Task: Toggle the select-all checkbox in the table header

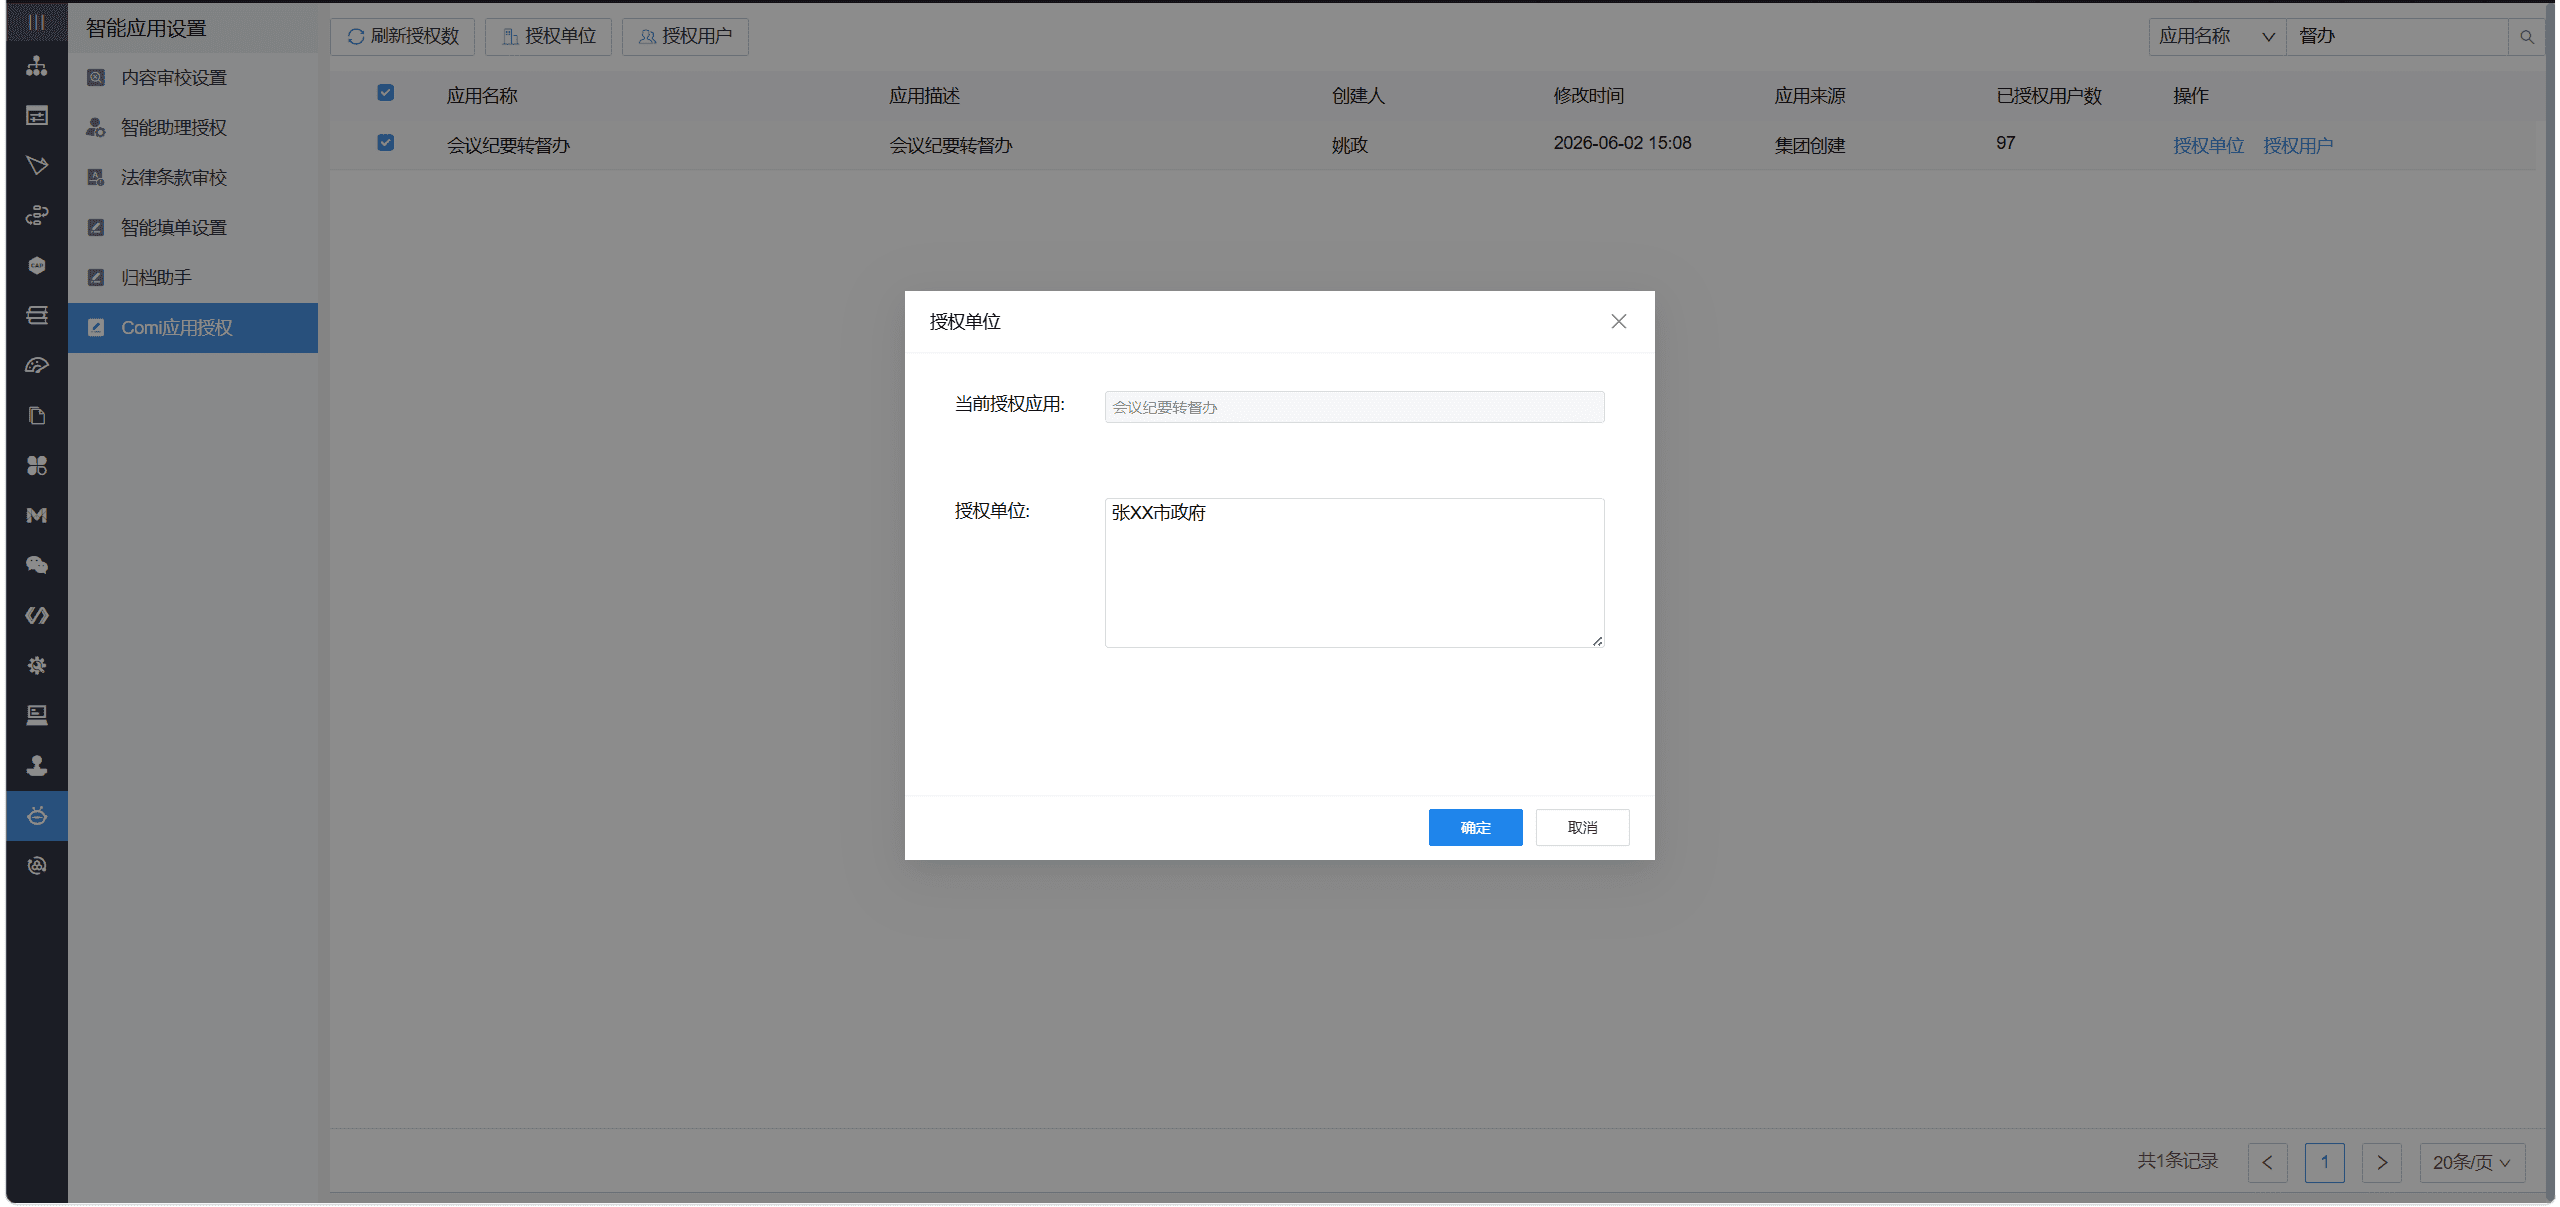Action: pos(385,93)
